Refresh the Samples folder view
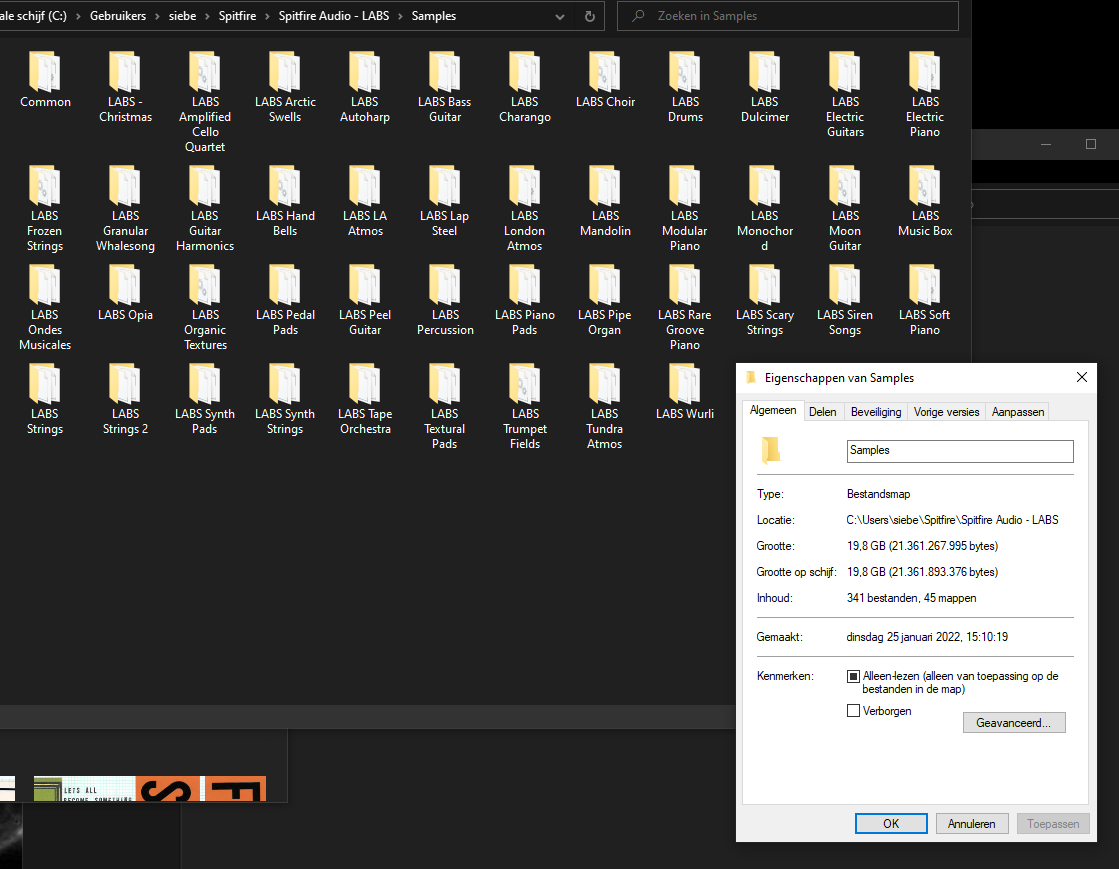1119x869 pixels. [589, 16]
